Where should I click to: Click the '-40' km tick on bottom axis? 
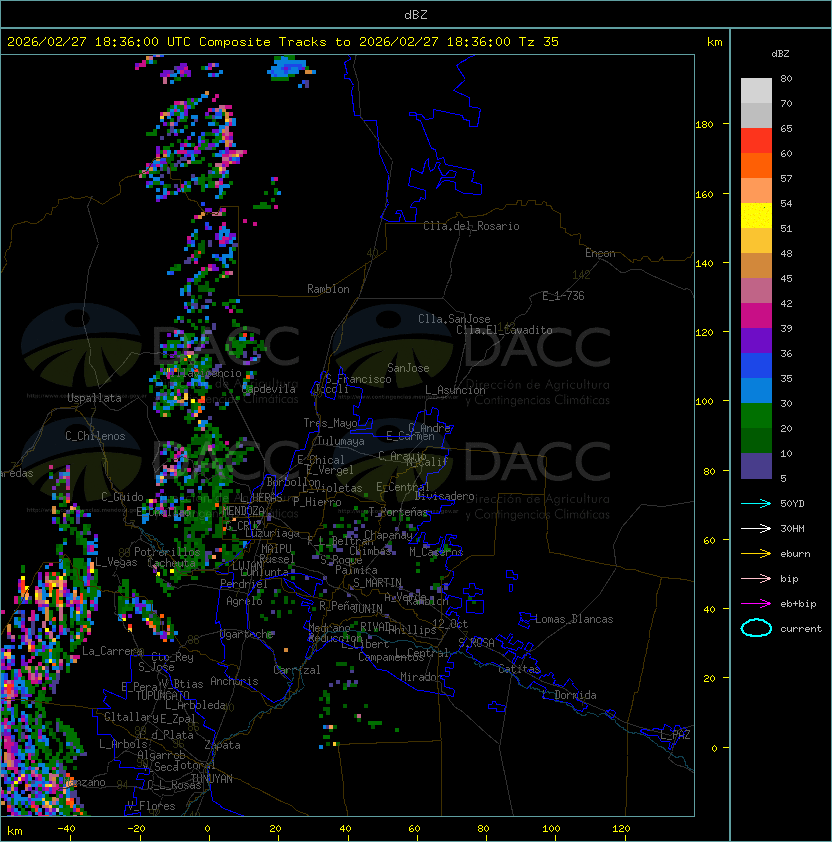[67, 828]
